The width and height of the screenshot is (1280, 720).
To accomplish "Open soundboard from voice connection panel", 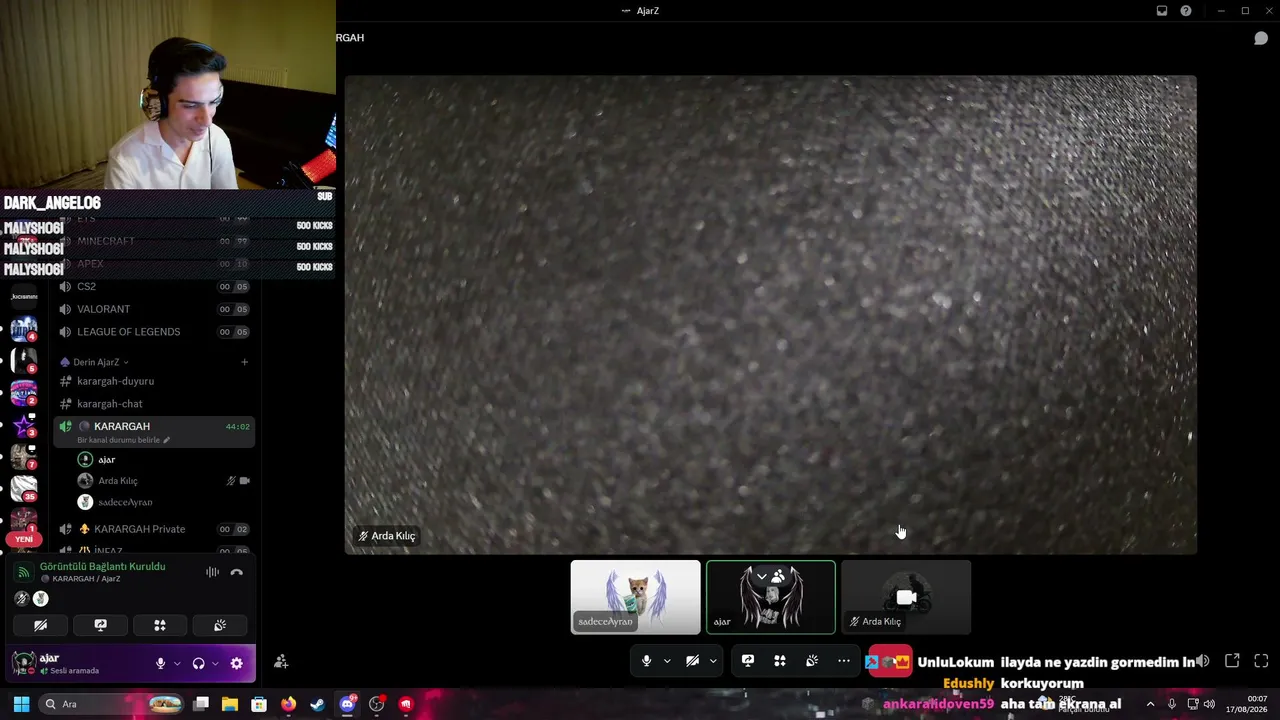I will click(x=220, y=625).
